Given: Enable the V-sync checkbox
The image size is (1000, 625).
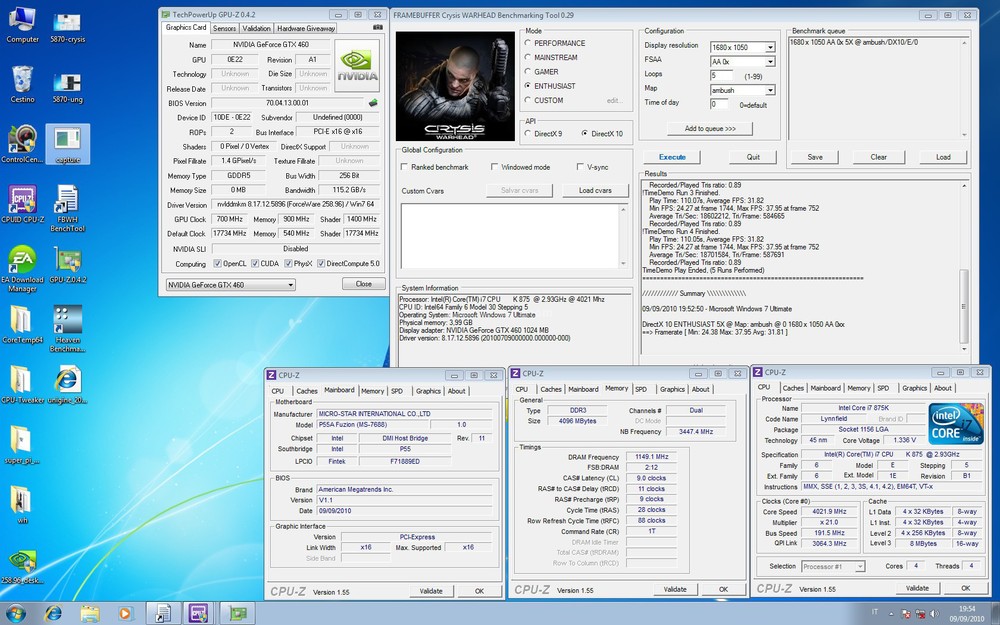Looking at the screenshot, I should 580,166.
